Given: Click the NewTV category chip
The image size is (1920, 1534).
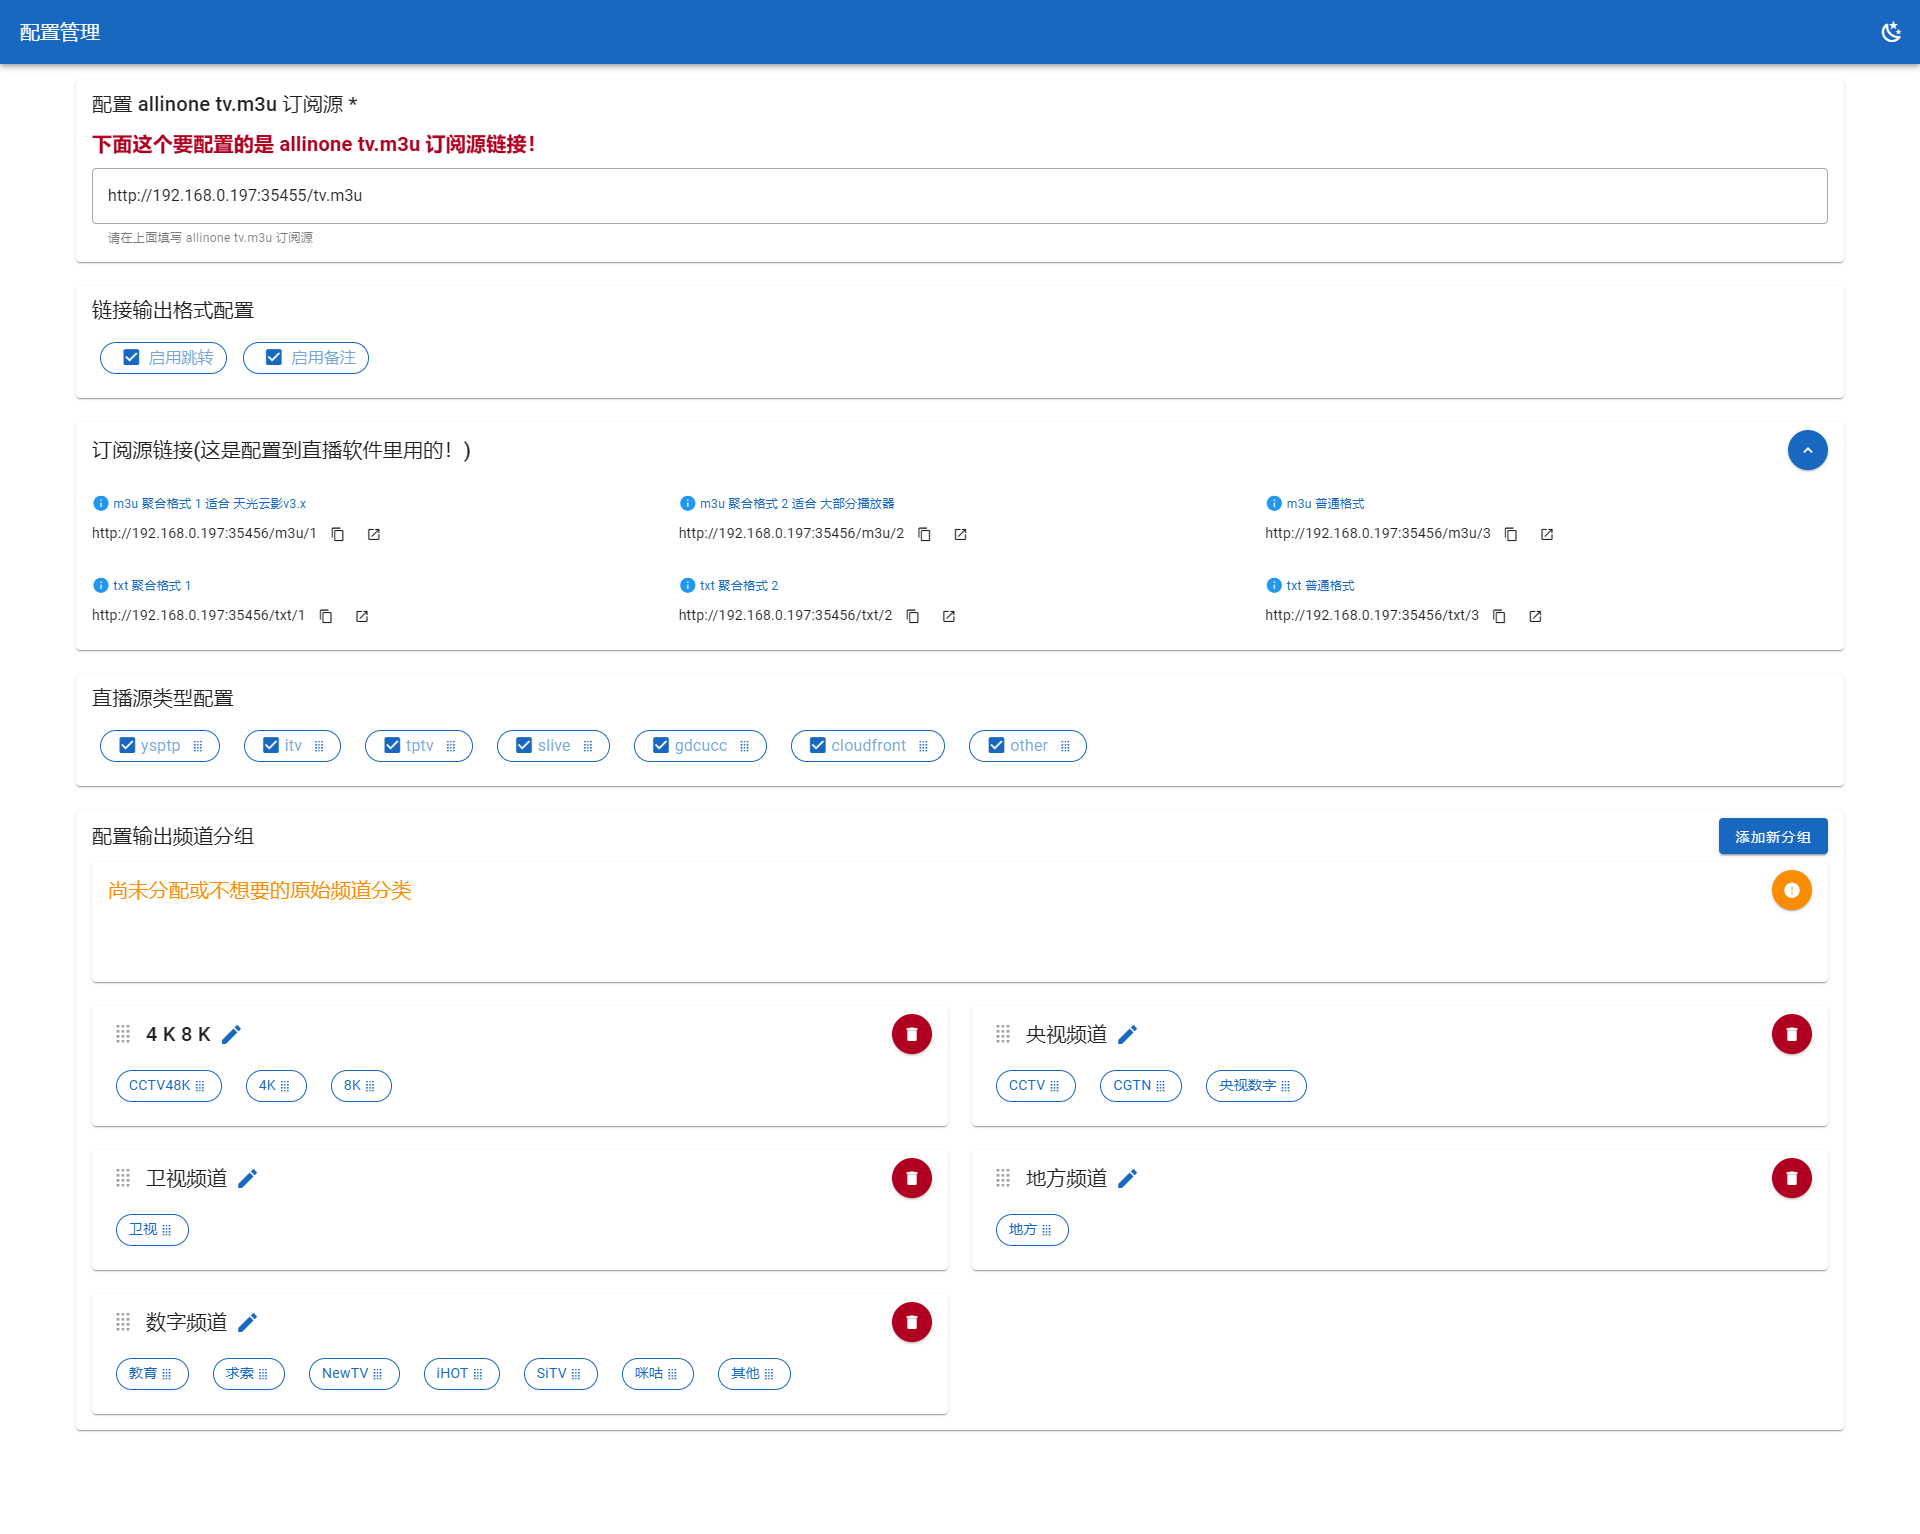Looking at the screenshot, I should pyautogui.click(x=345, y=1373).
